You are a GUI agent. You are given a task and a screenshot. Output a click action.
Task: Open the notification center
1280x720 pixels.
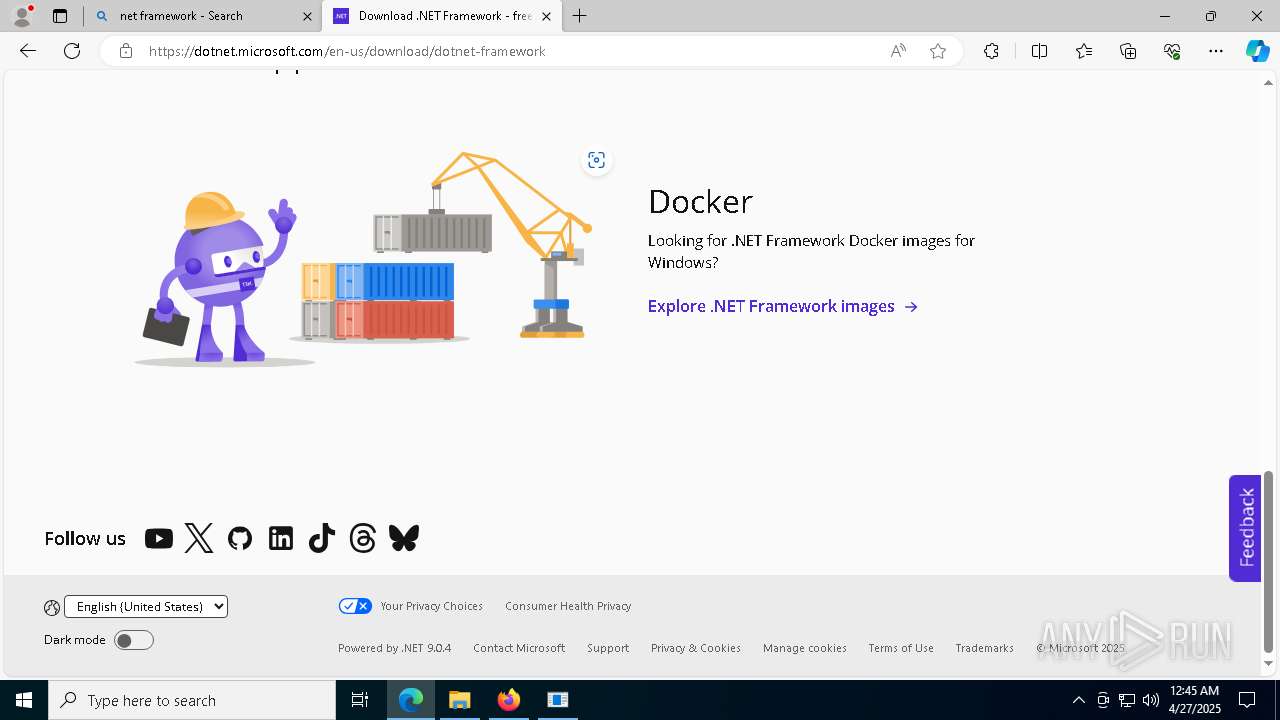(1247, 700)
